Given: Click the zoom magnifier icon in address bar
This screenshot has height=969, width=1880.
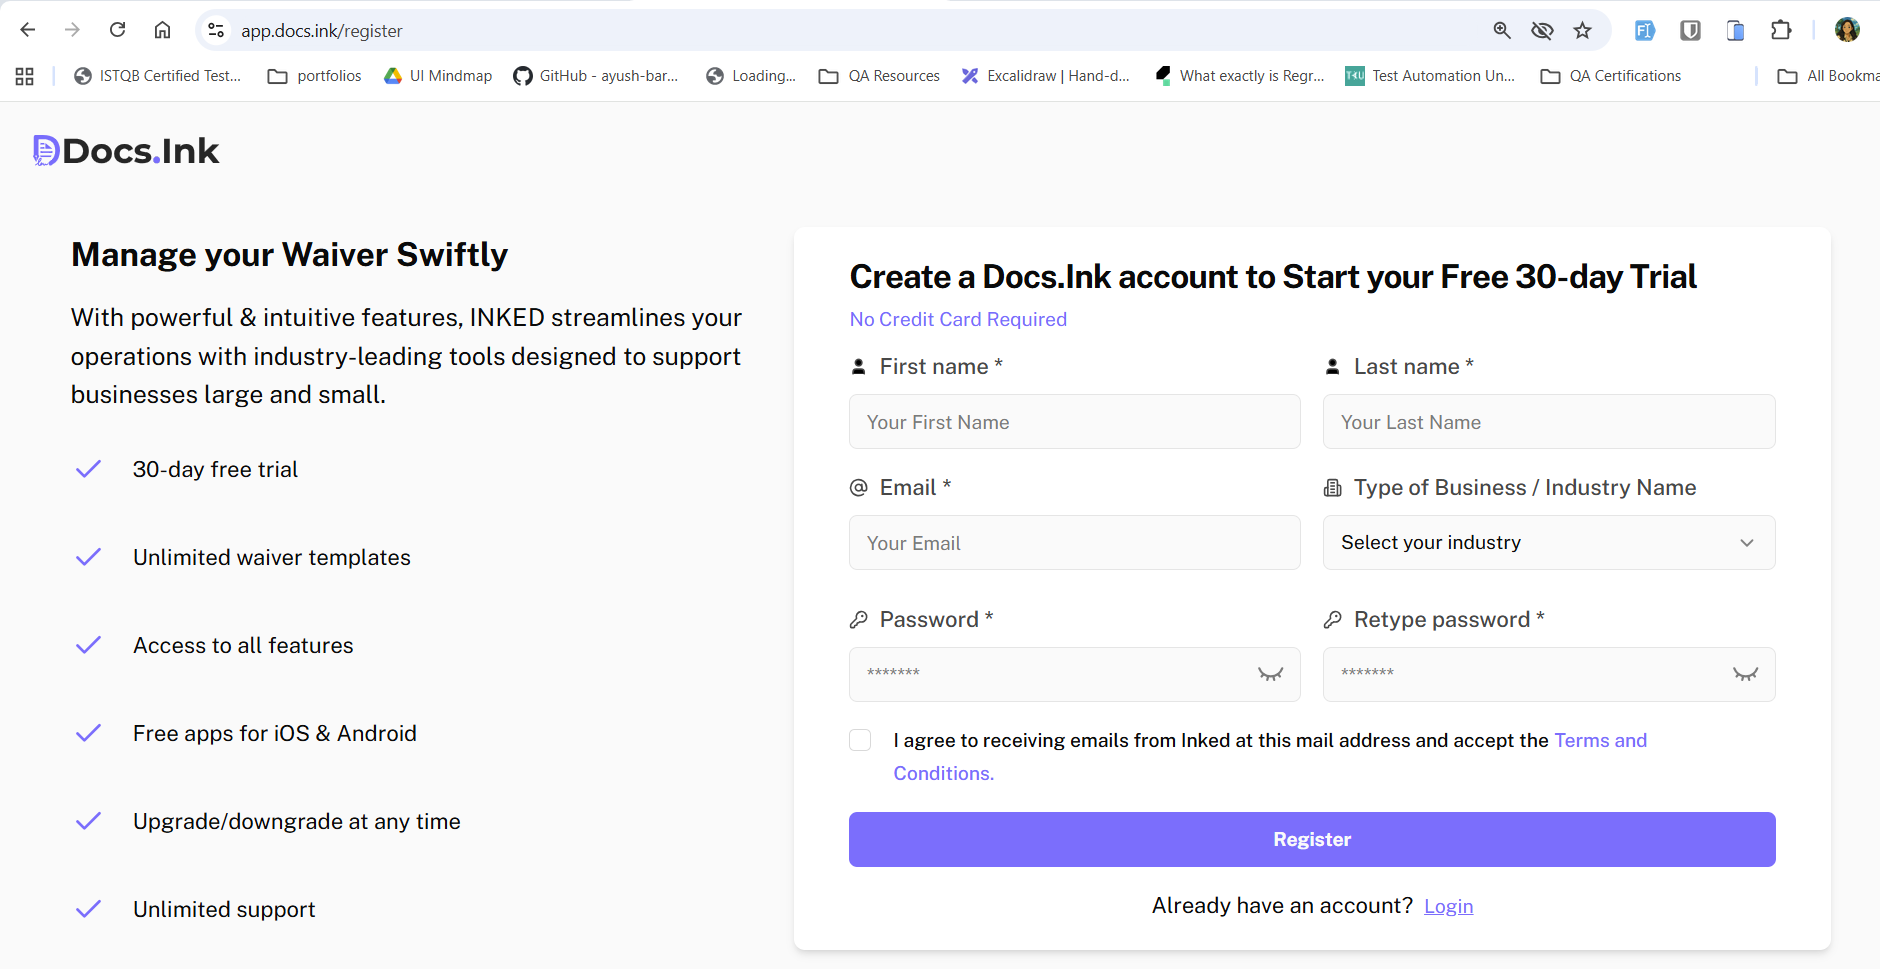Looking at the screenshot, I should tap(1502, 30).
